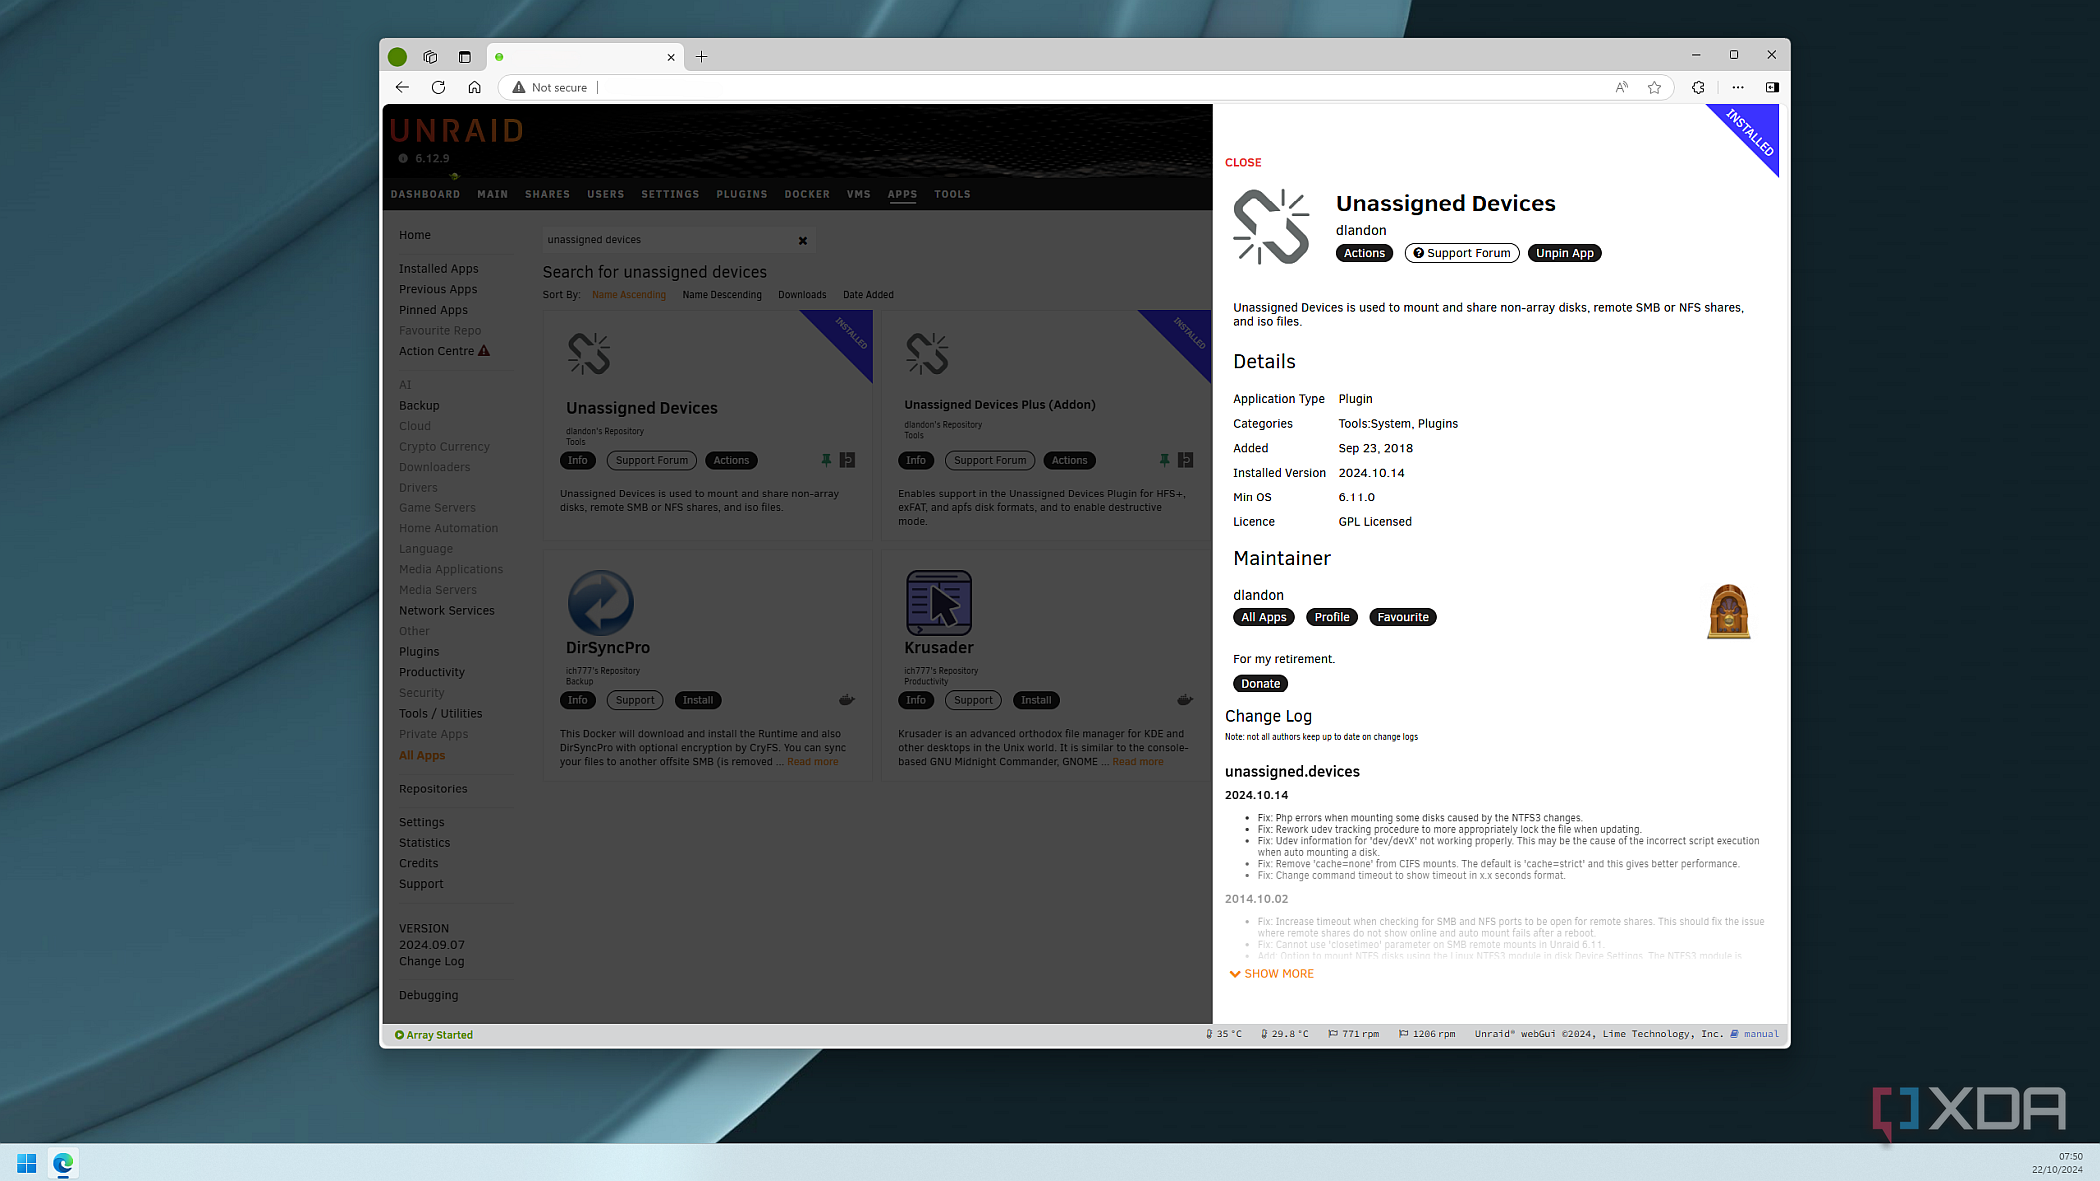Open the Windows Start menu
Screen dimensions: 2100x1181
tap(27, 1163)
